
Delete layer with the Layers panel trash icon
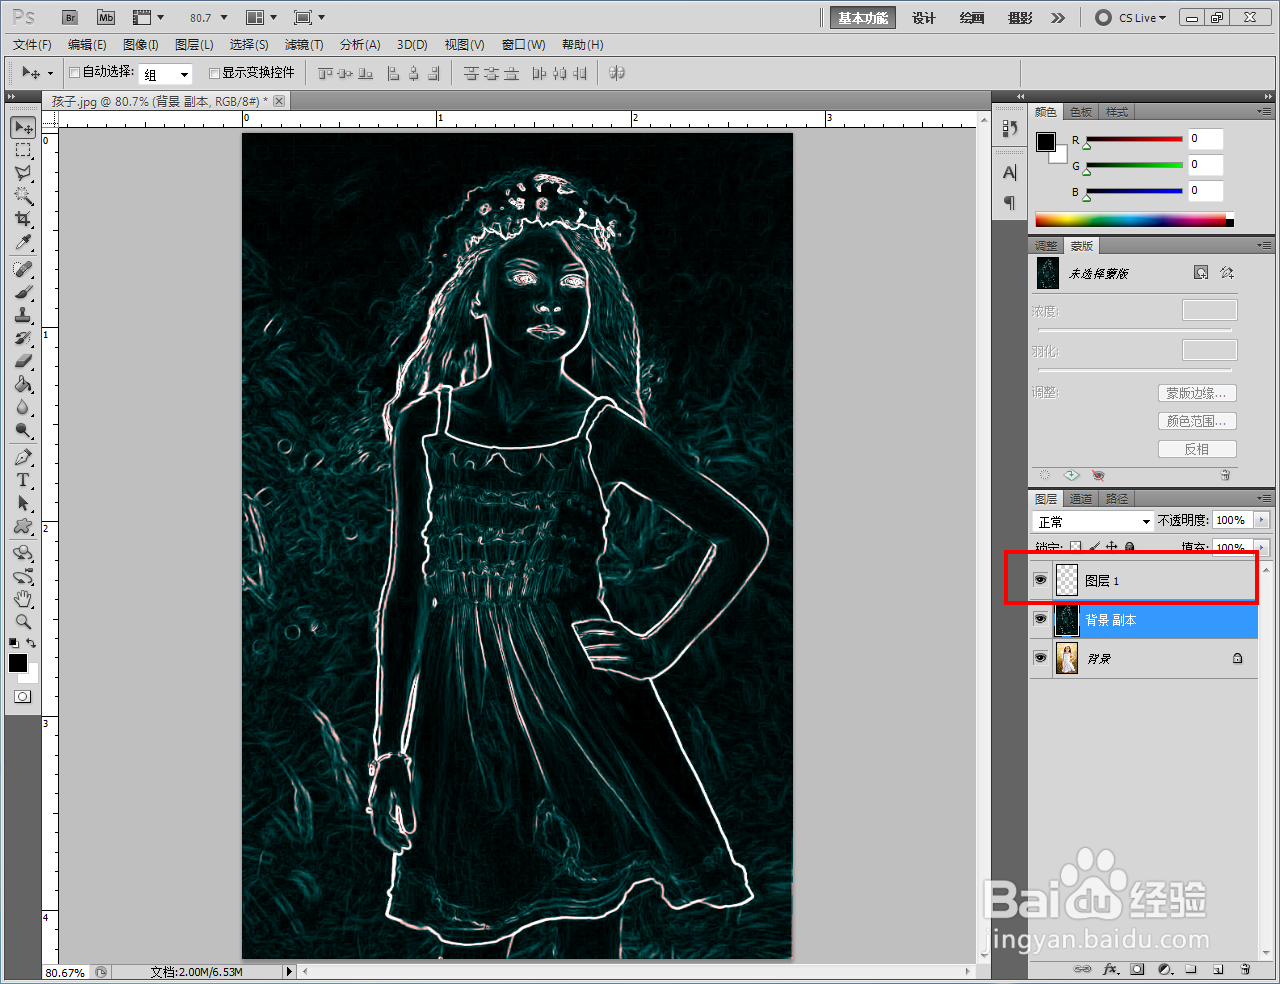[x=1245, y=969]
